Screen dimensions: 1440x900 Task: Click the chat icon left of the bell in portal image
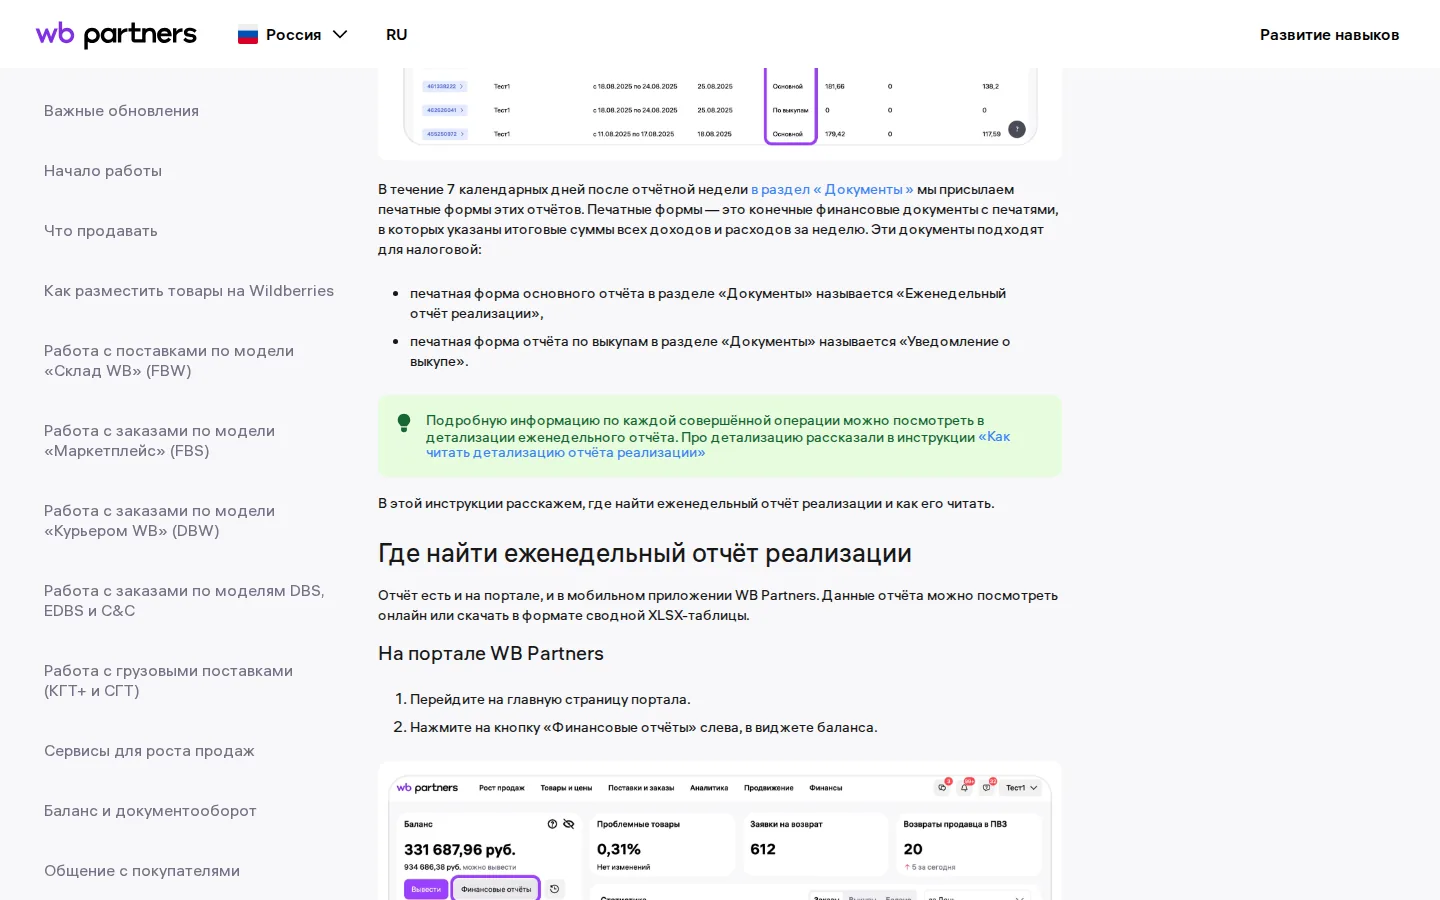point(942,788)
